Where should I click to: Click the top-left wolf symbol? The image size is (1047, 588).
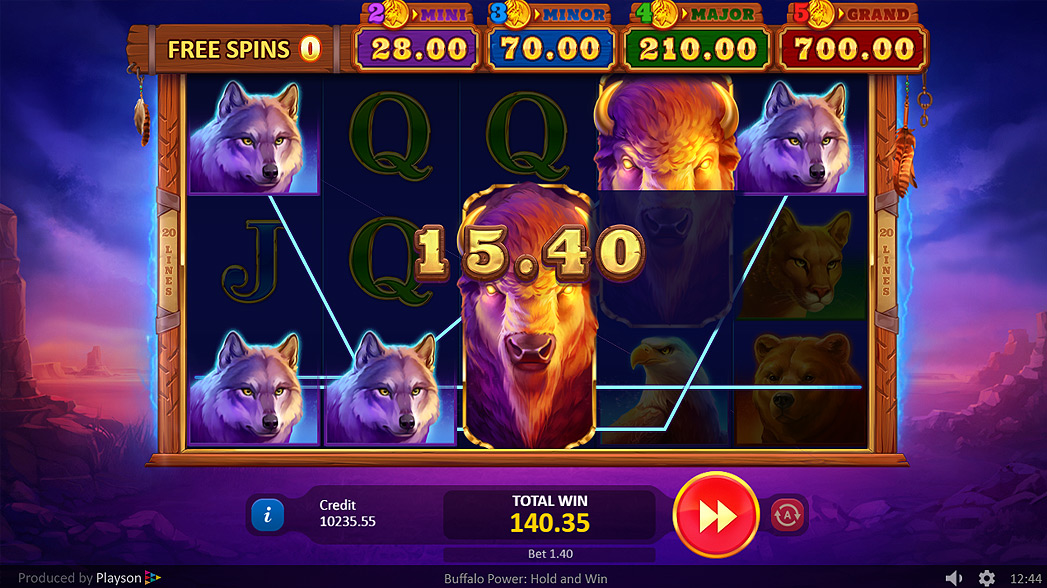point(253,137)
